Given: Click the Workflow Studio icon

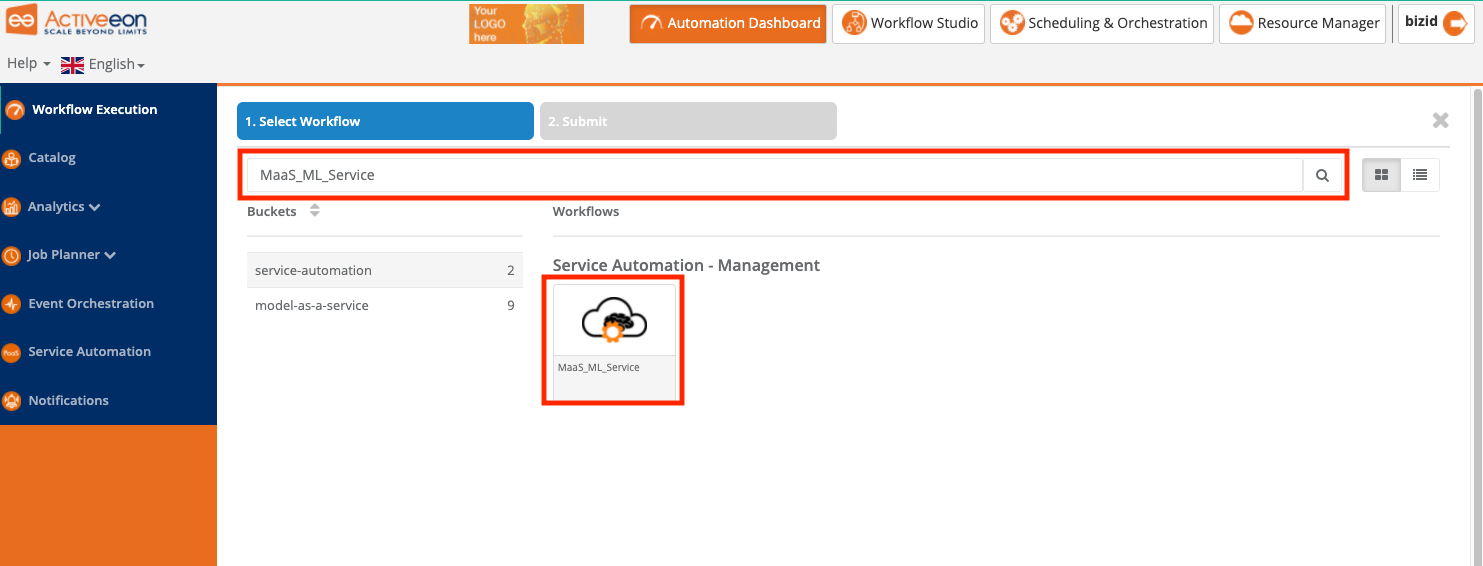Looking at the screenshot, I should (854, 23).
